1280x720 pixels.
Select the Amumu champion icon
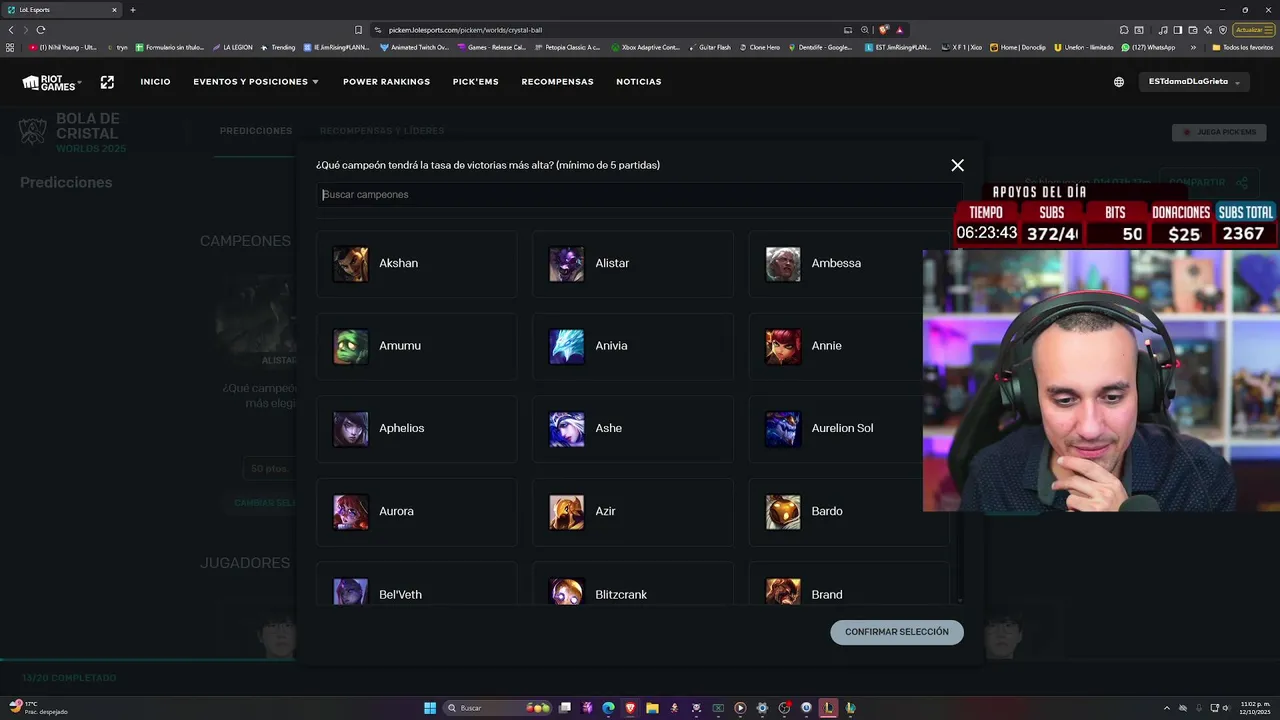[x=350, y=346]
